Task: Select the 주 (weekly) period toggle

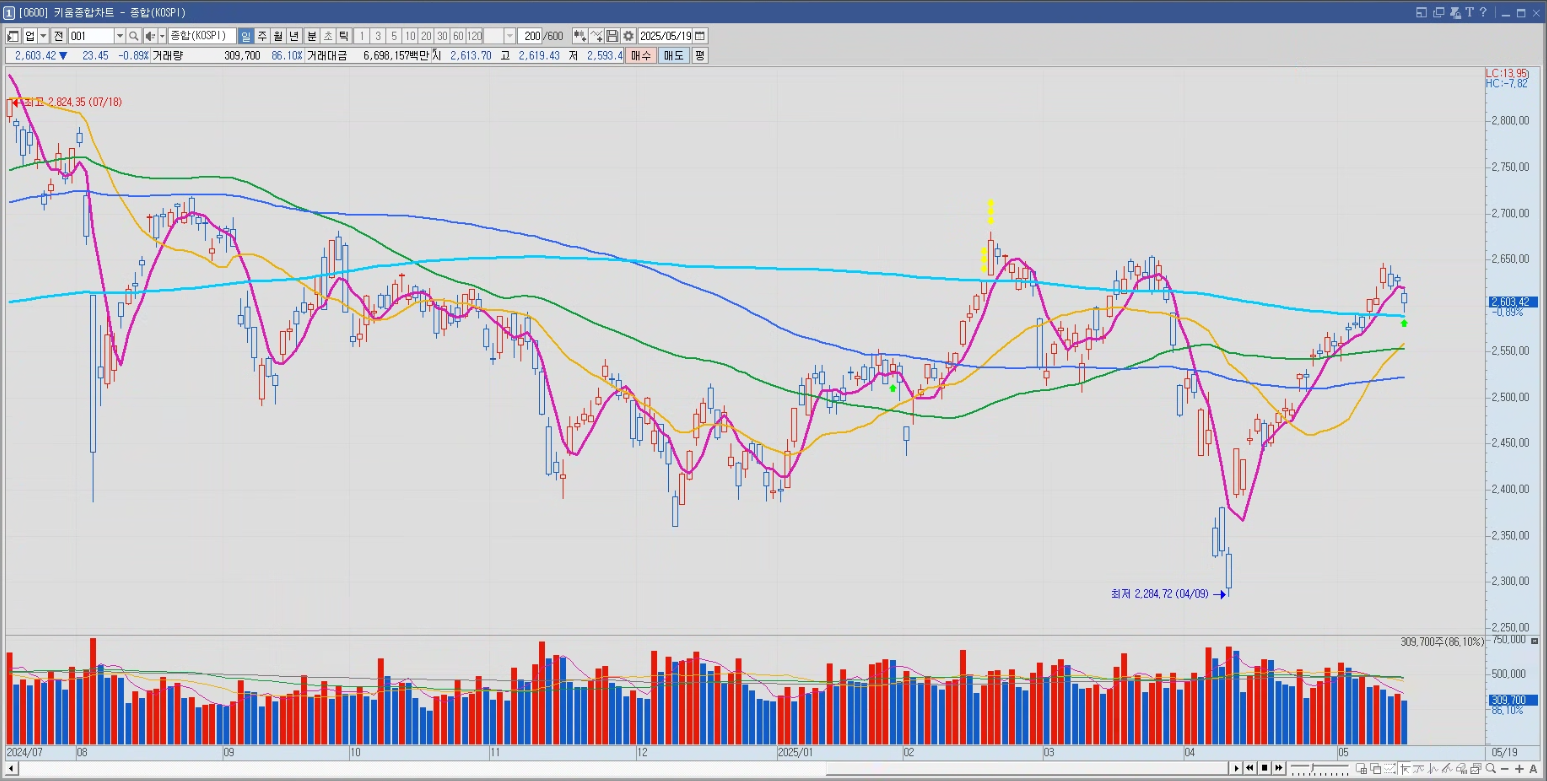Action: pyautogui.click(x=263, y=36)
